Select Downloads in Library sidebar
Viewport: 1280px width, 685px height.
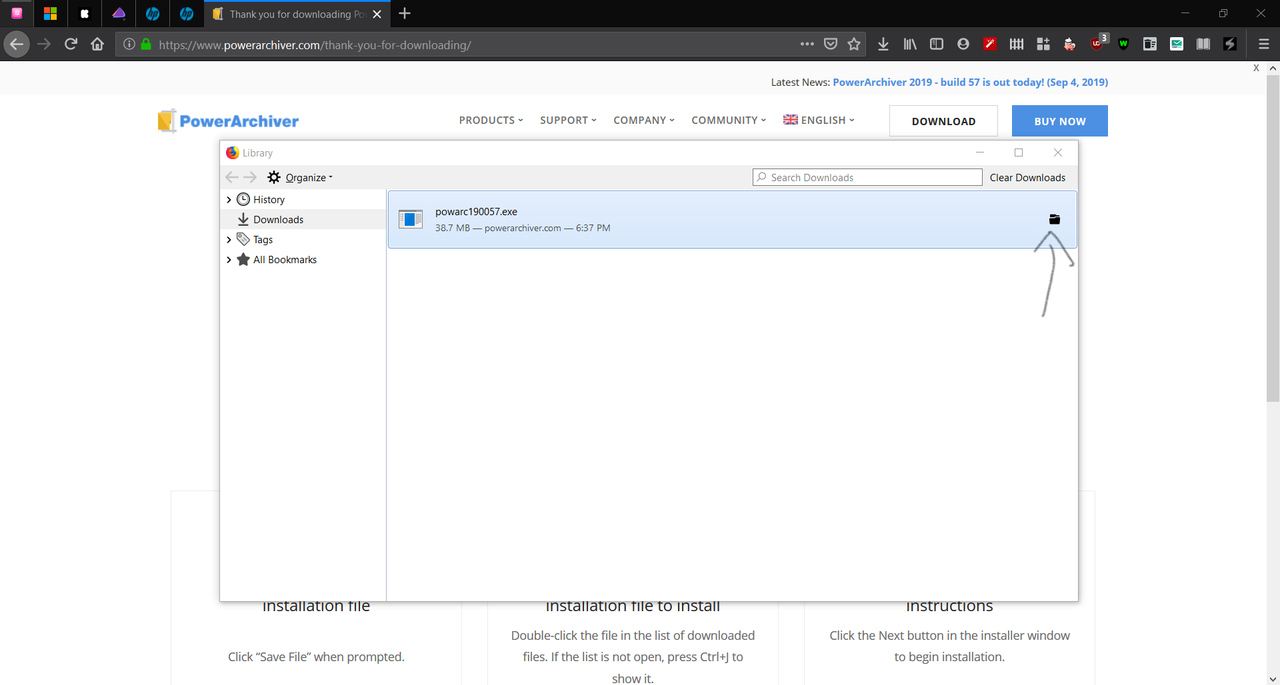278,220
